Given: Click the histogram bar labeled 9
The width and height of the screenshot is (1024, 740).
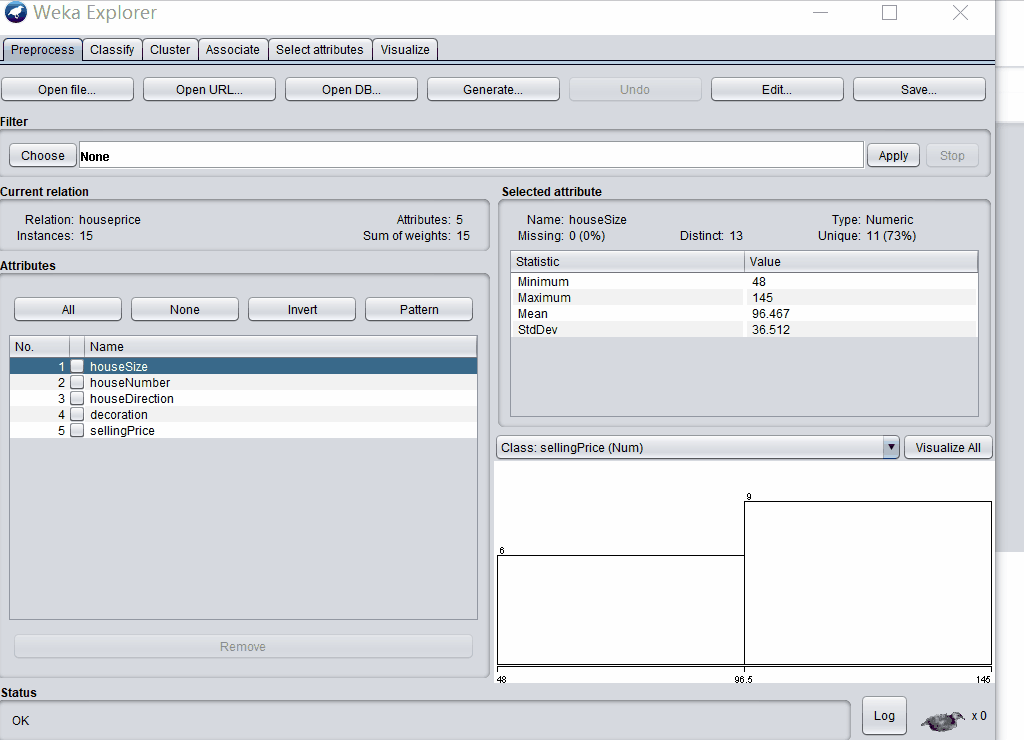Looking at the screenshot, I should [868, 583].
